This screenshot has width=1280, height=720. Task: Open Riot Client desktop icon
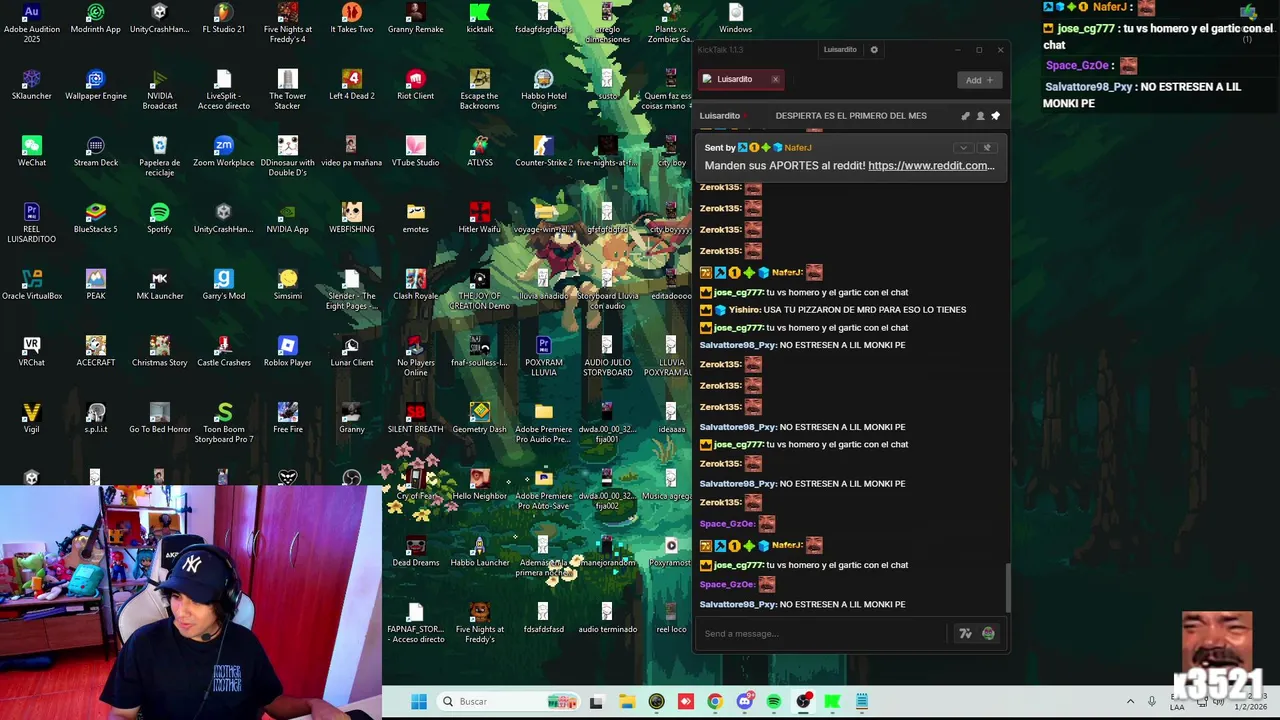(415, 85)
